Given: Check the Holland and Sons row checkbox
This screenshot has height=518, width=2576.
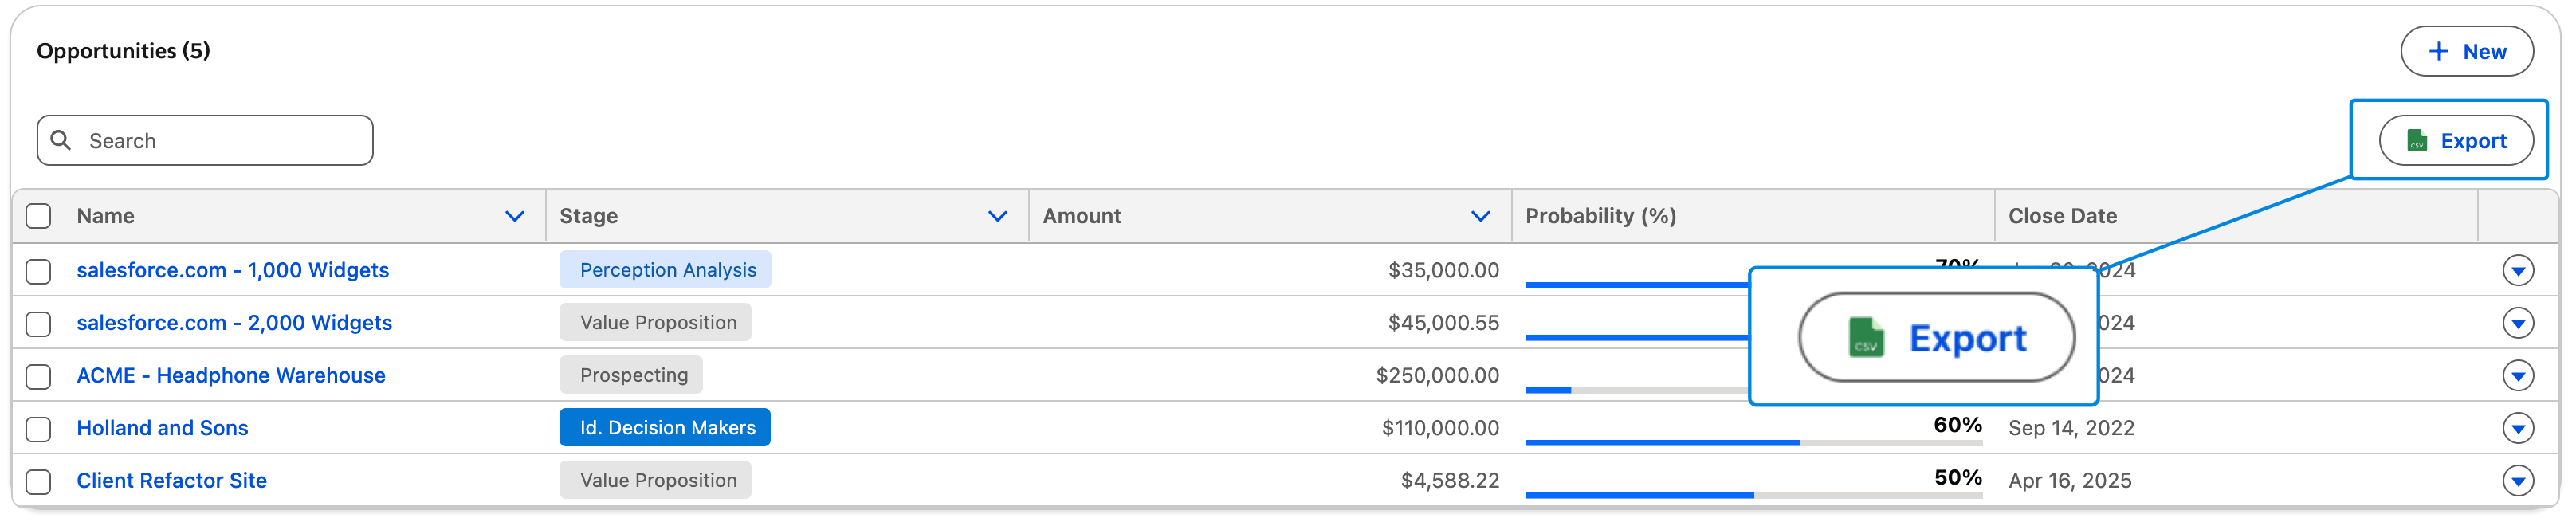Looking at the screenshot, I should pos(39,429).
